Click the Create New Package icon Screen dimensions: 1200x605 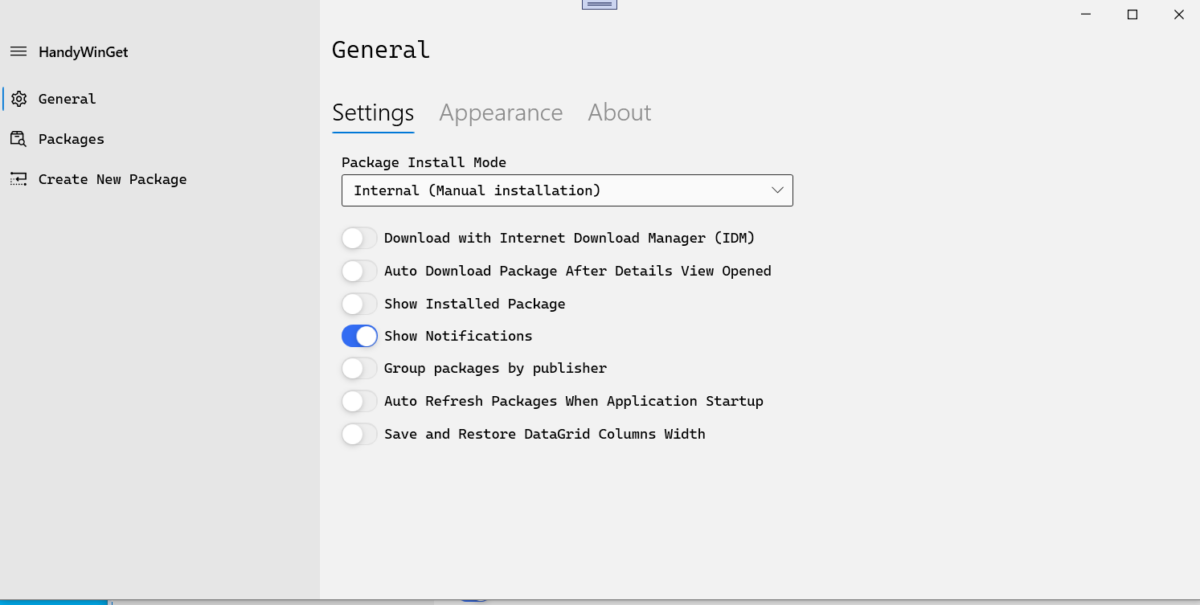(x=18, y=179)
